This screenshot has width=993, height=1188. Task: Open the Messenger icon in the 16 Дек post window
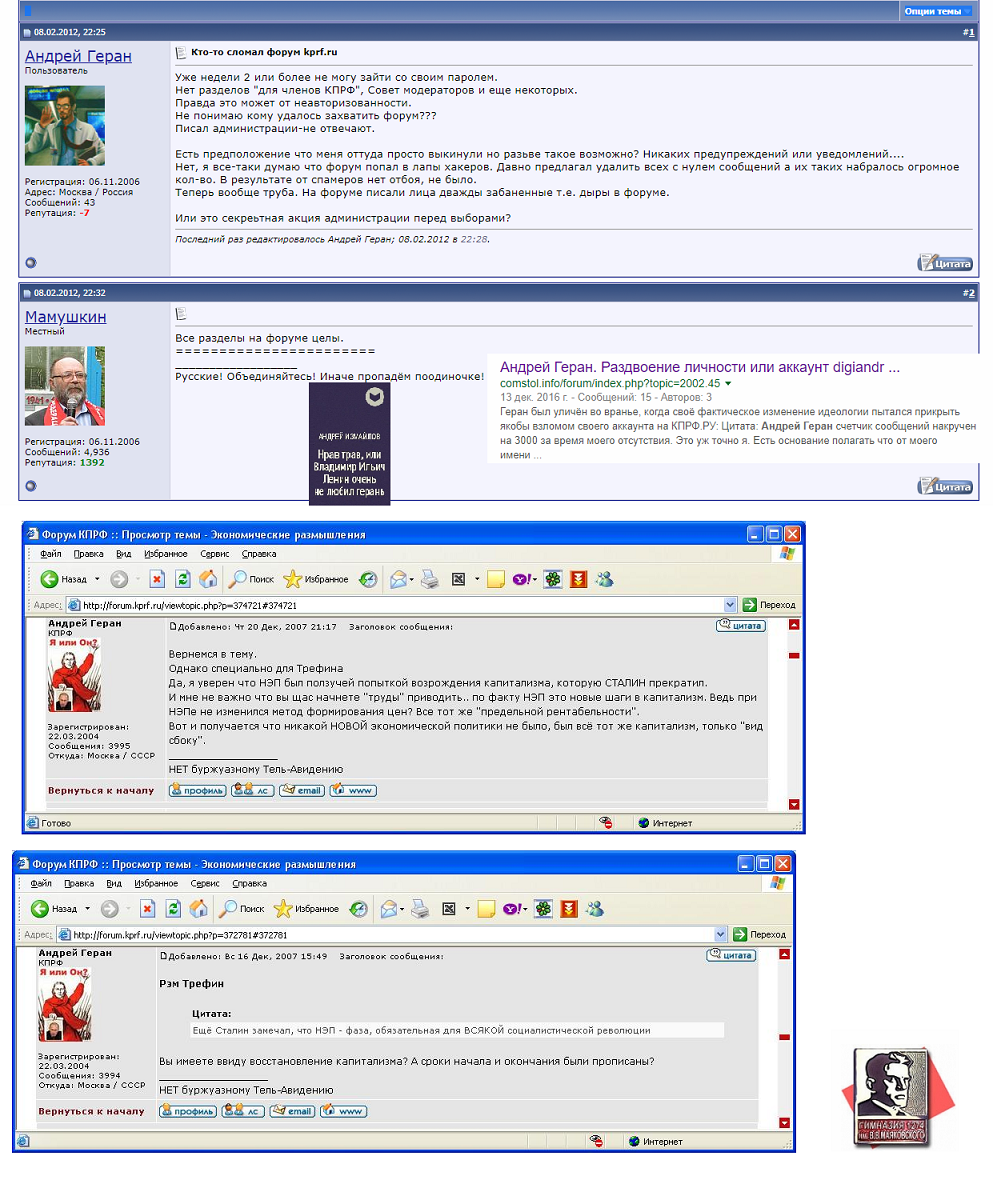point(595,909)
